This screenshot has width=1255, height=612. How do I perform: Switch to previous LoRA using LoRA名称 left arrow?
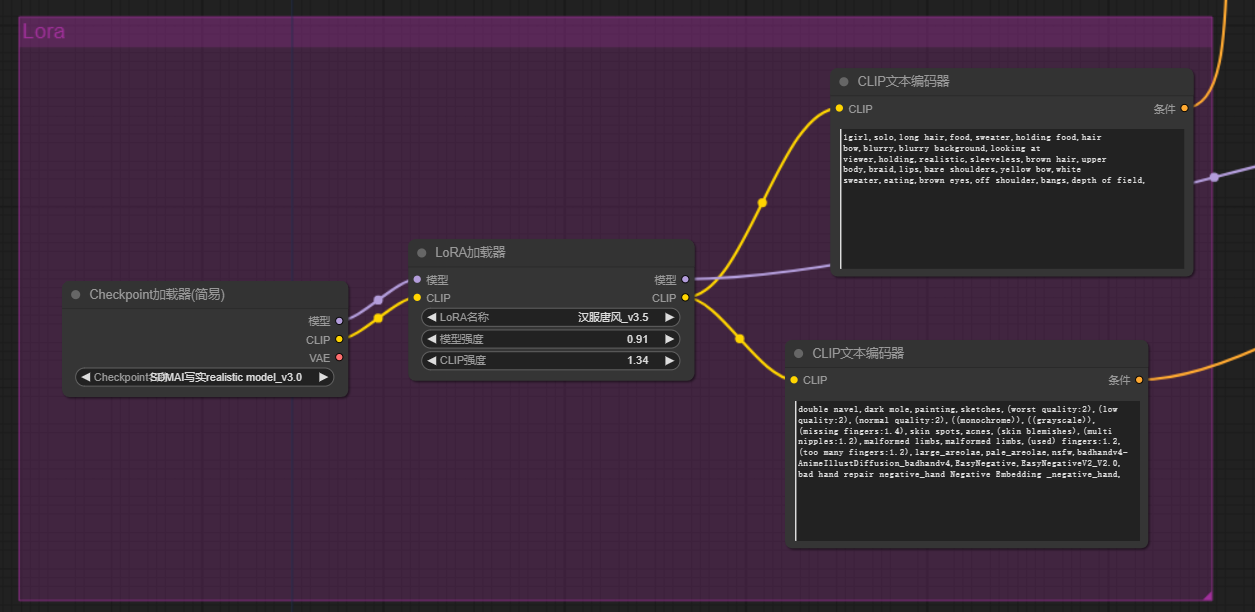pos(432,317)
